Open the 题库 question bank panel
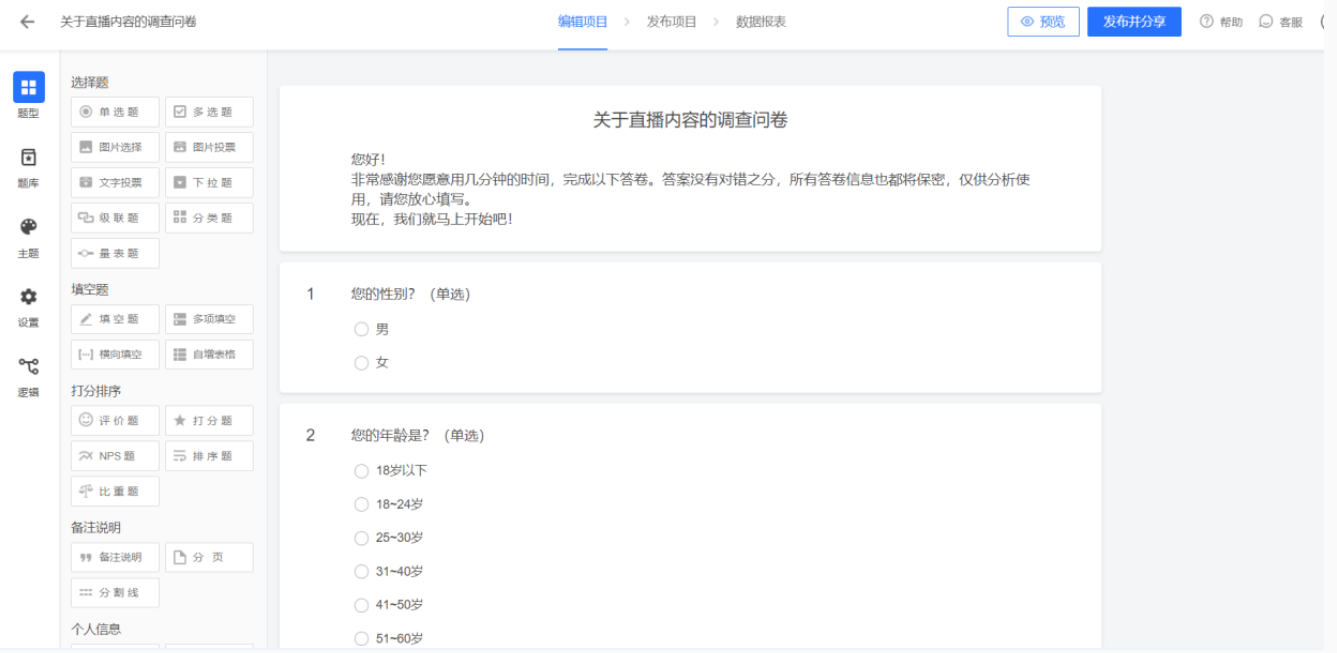This screenshot has width=1337, height=653. point(28,164)
